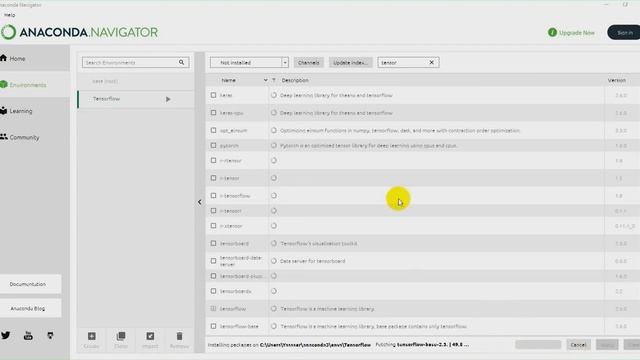This screenshot has width=640, height=360.
Task: Check the tensorflow-base package checkbox
Action: [x=213, y=326]
